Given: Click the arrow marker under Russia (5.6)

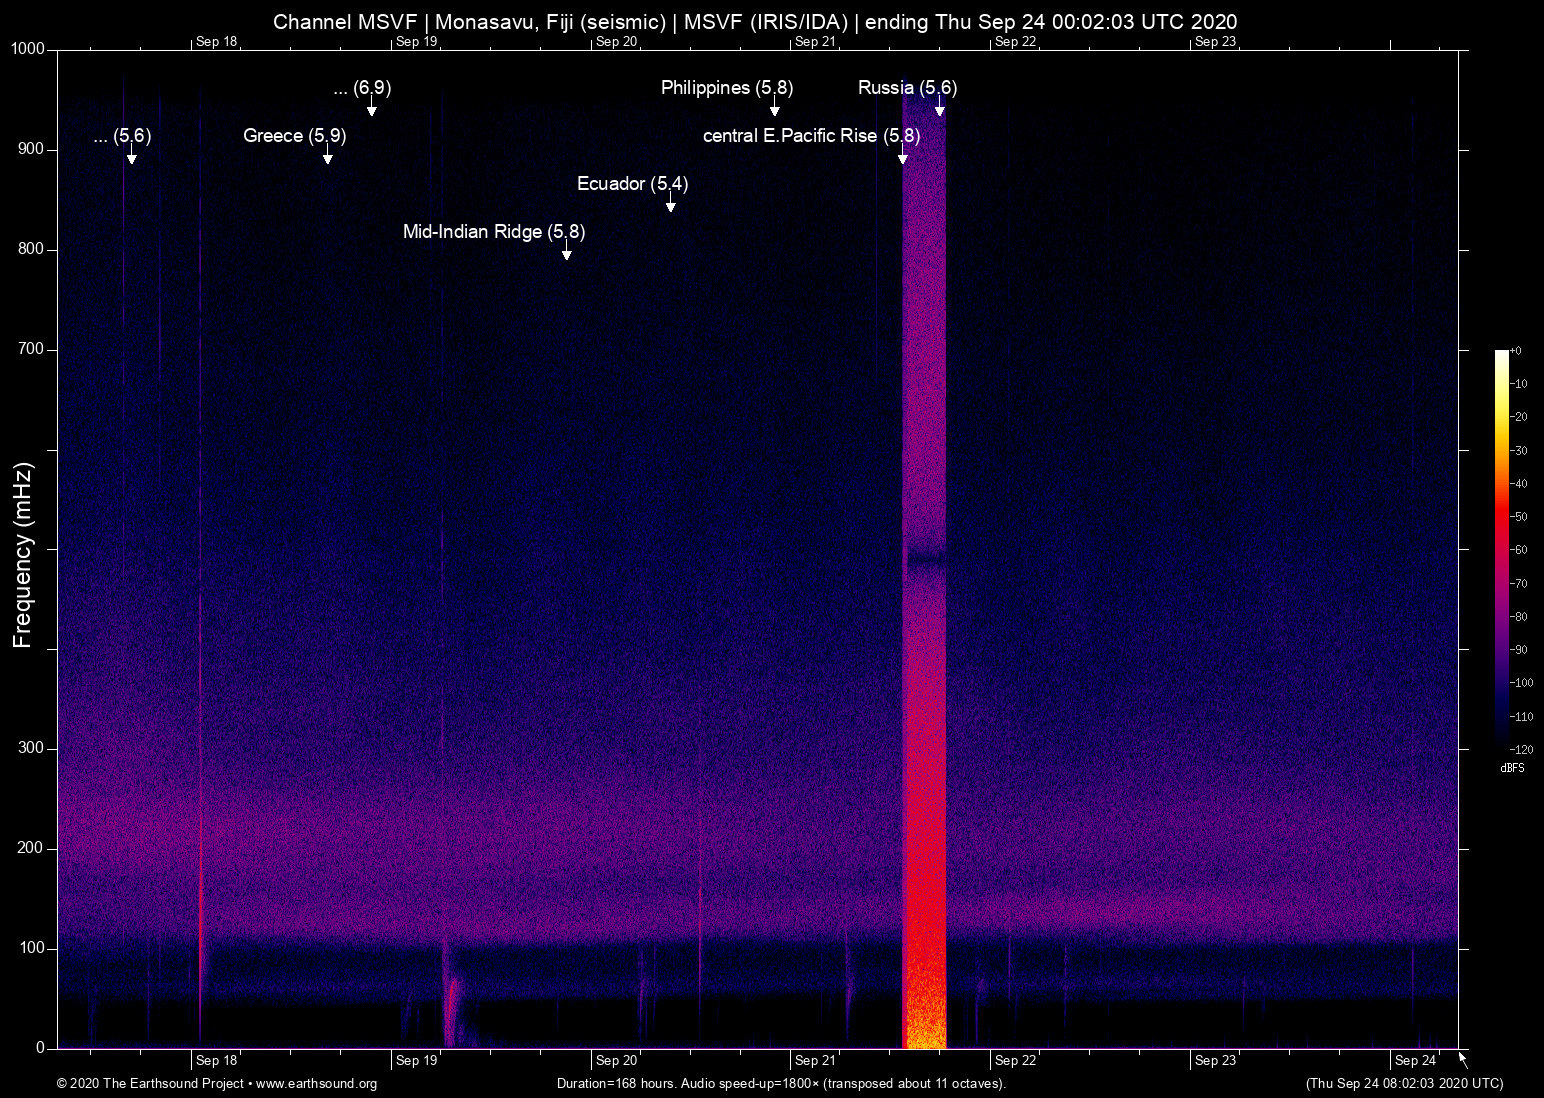Looking at the screenshot, I should pyautogui.click(x=939, y=108).
